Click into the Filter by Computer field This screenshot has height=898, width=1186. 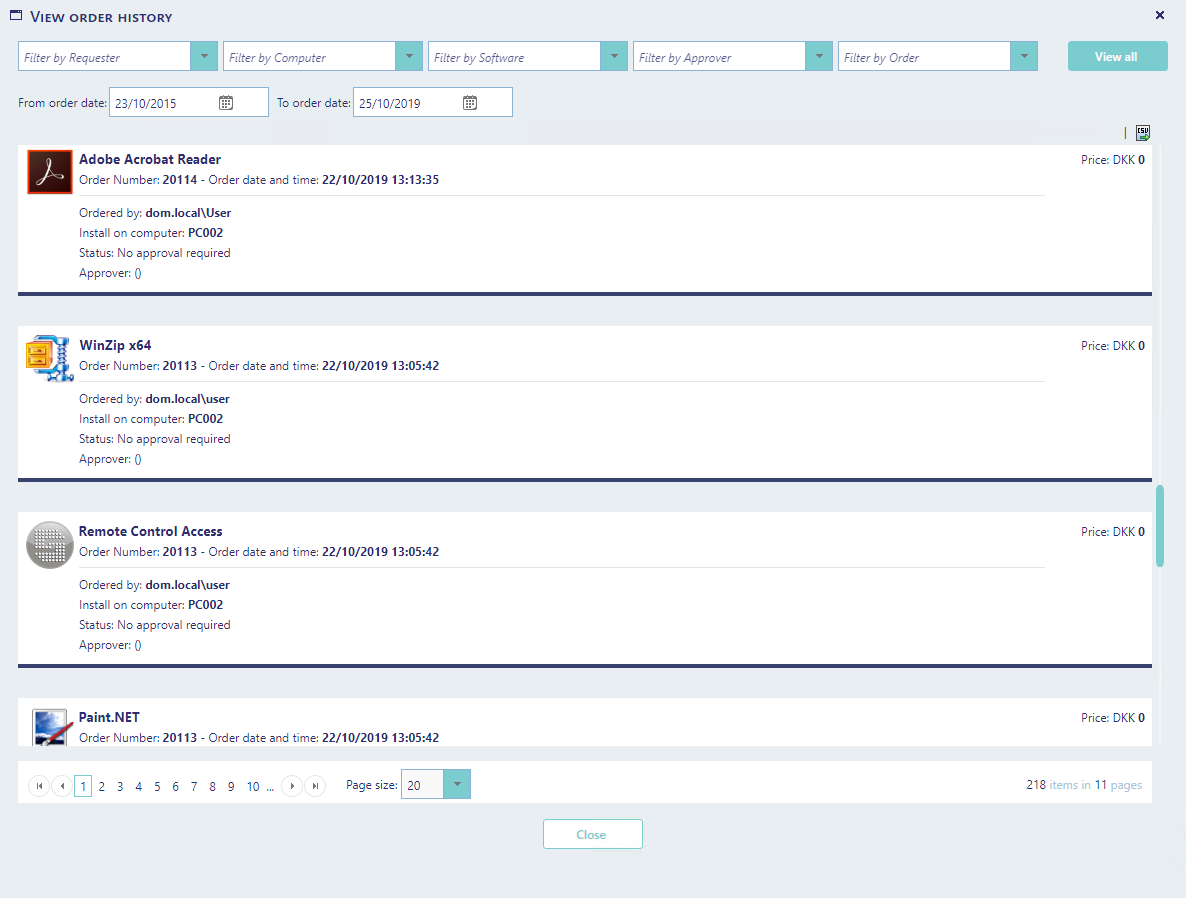coord(310,57)
